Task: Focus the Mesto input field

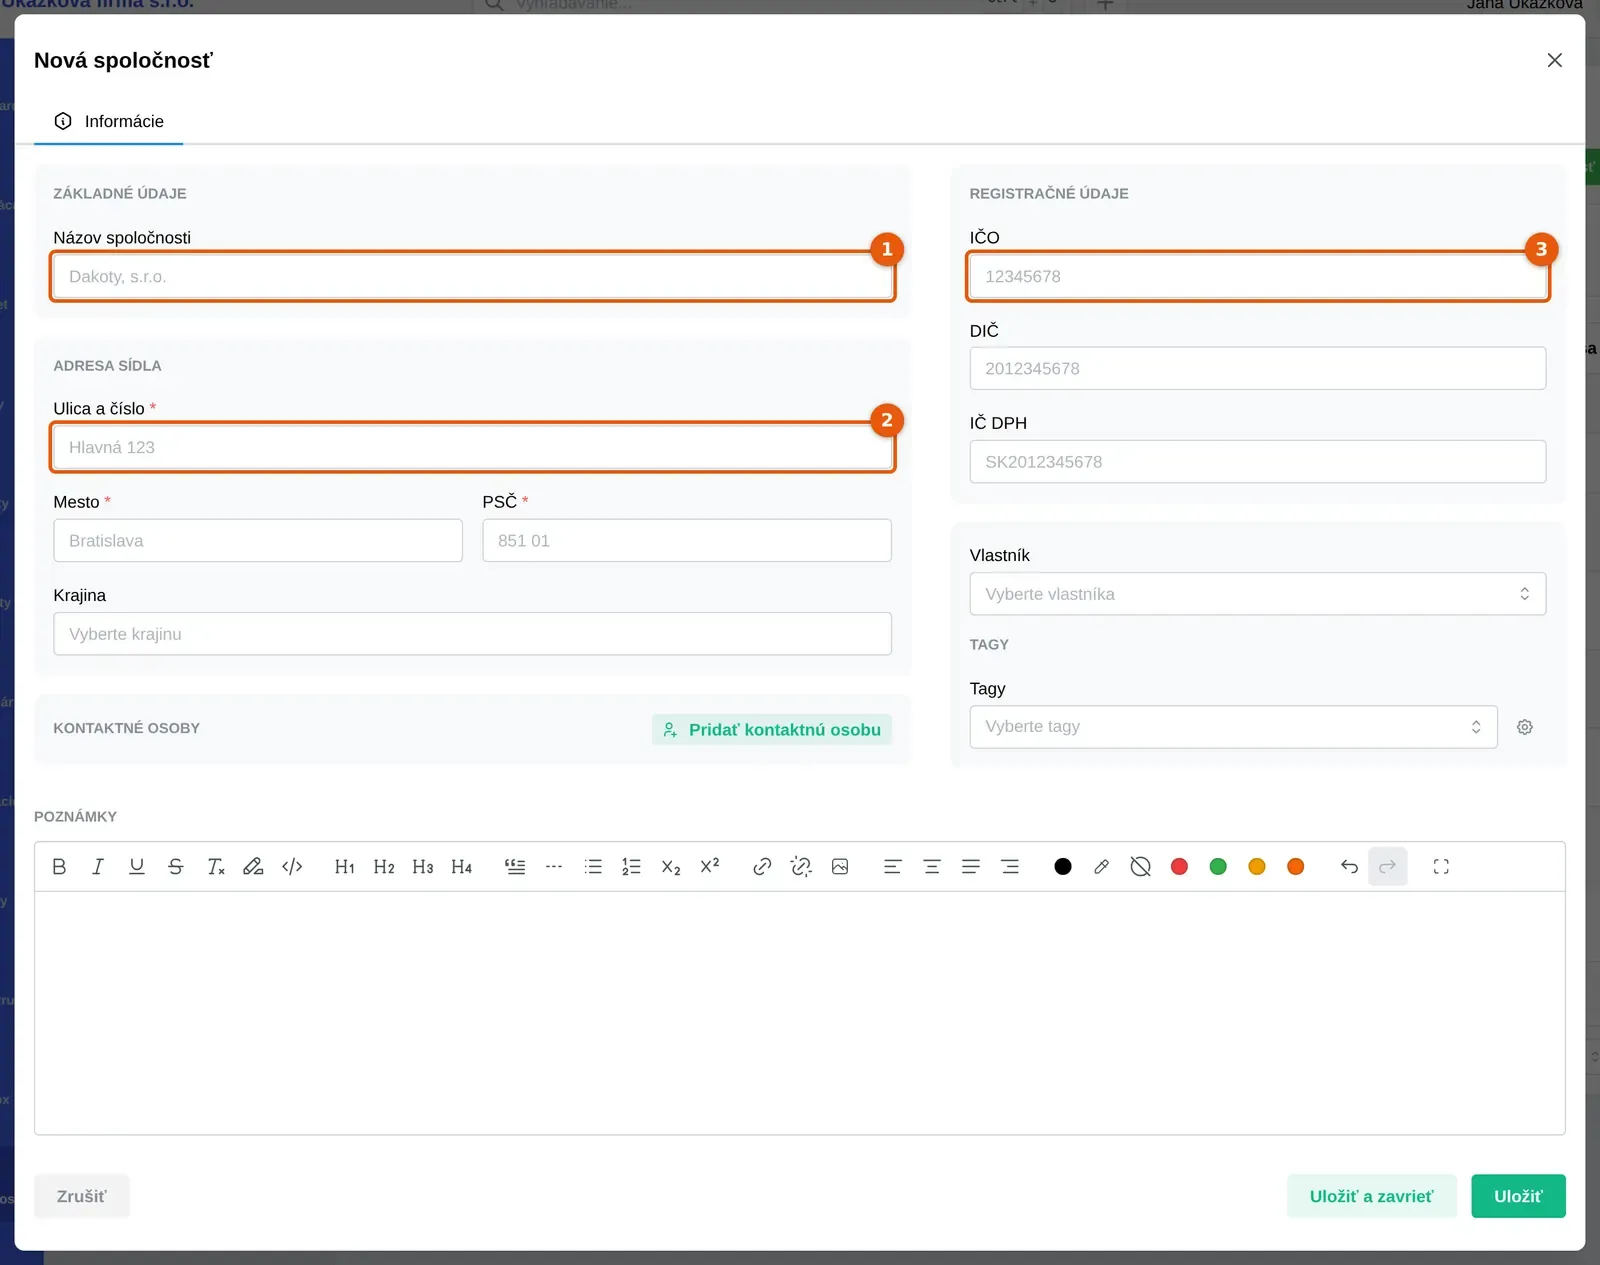Action: (258, 540)
